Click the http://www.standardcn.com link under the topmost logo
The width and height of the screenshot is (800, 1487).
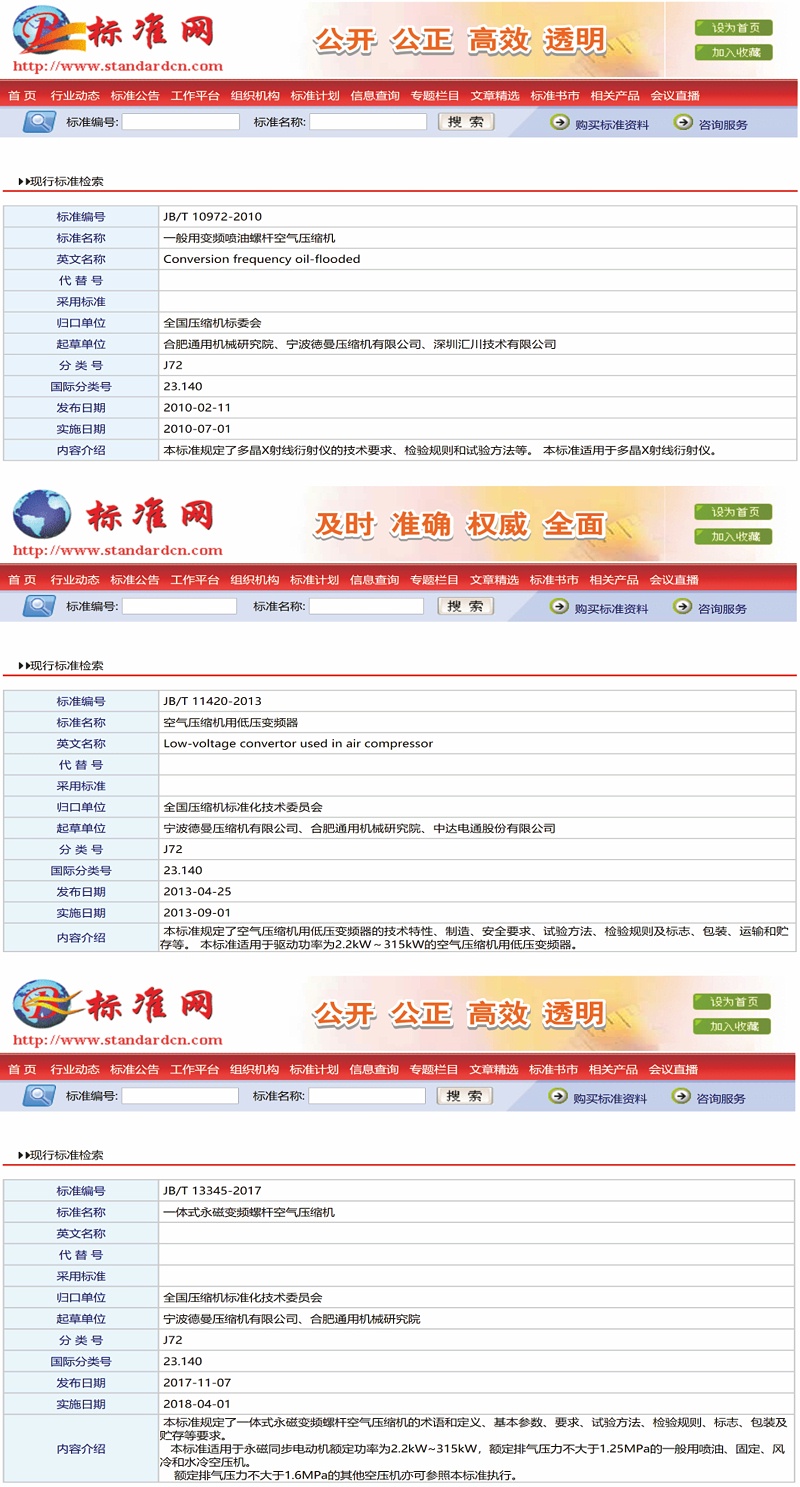[118, 67]
